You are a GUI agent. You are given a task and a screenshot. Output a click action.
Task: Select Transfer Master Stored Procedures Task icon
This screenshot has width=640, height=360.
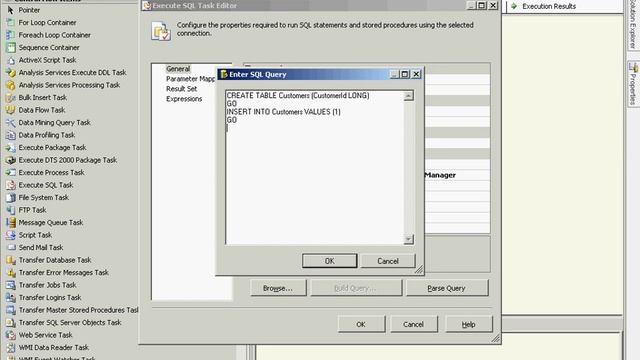(11, 310)
